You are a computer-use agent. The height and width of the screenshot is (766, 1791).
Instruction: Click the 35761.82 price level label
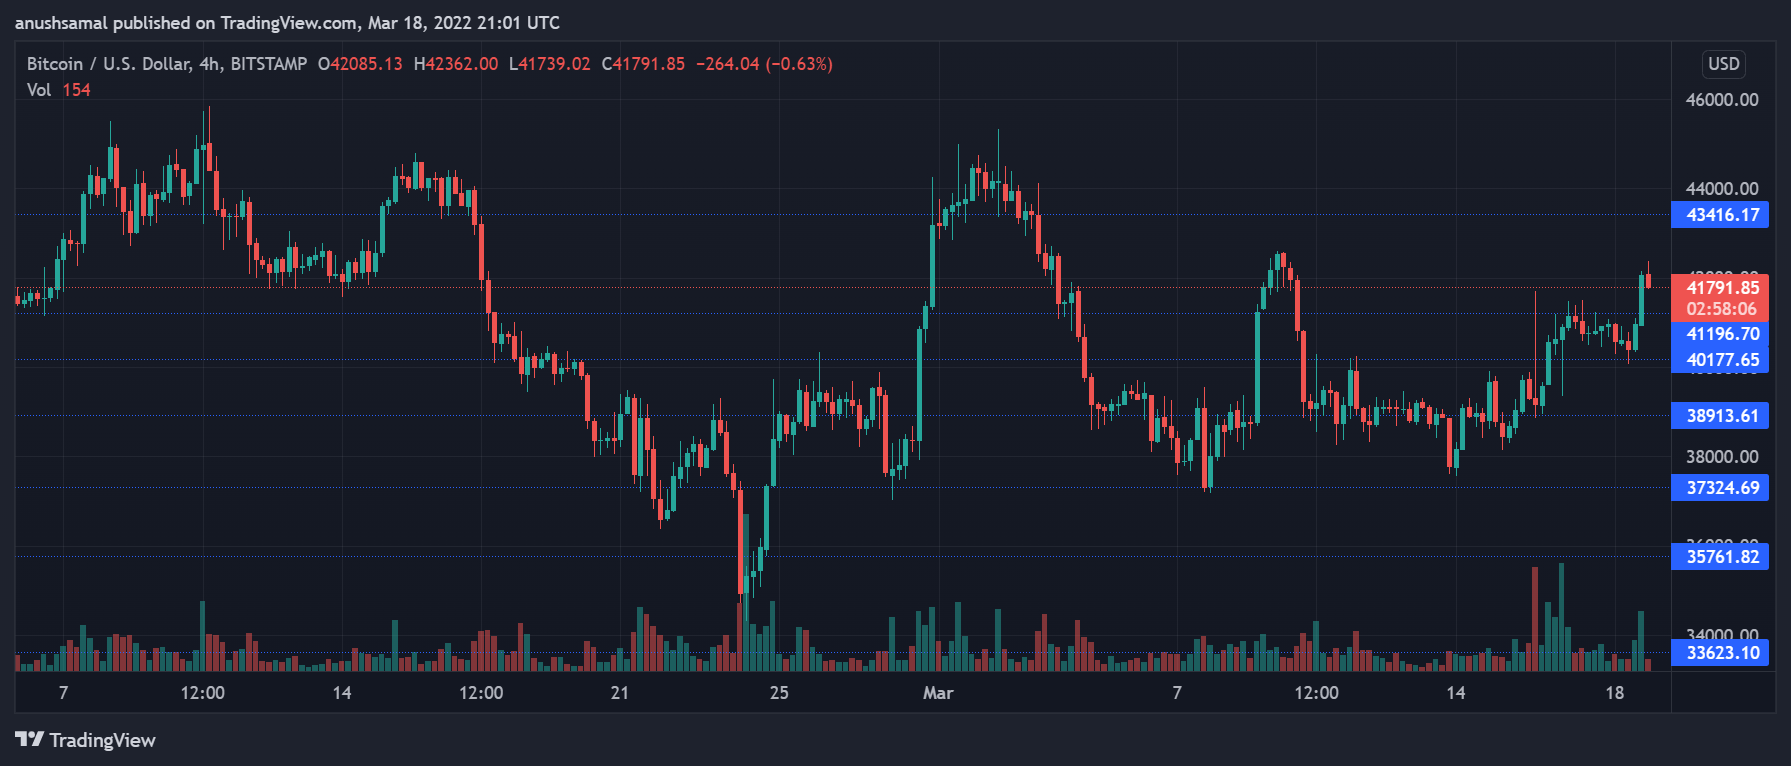(x=1721, y=557)
